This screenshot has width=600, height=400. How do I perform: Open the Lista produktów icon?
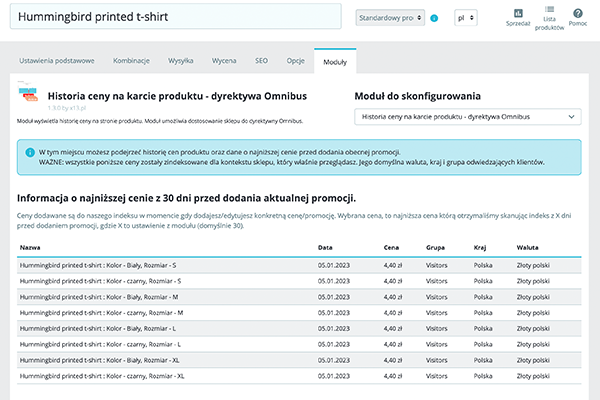(x=549, y=18)
